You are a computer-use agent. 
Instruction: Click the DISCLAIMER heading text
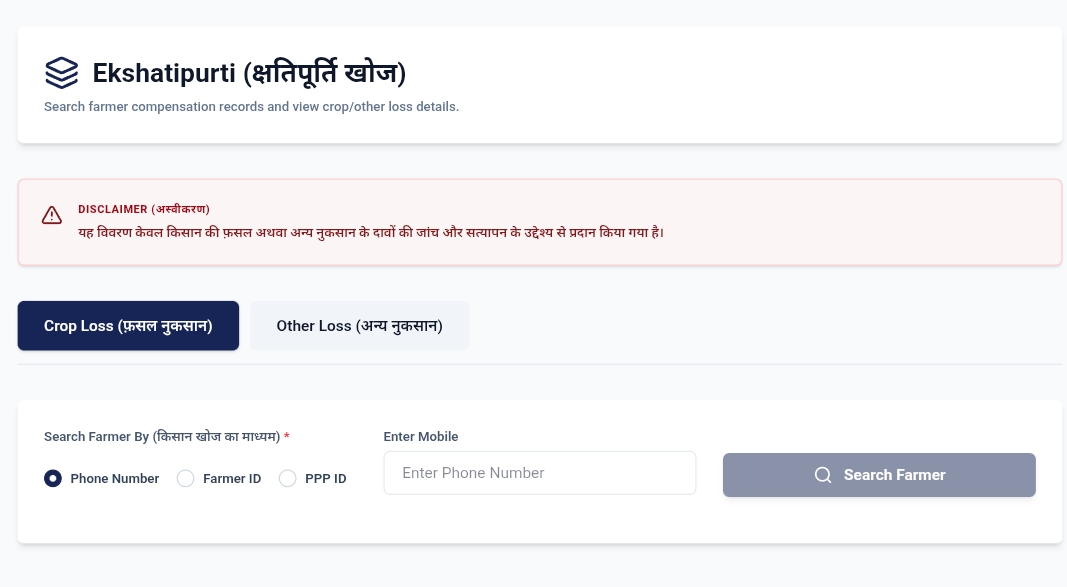(x=144, y=209)
